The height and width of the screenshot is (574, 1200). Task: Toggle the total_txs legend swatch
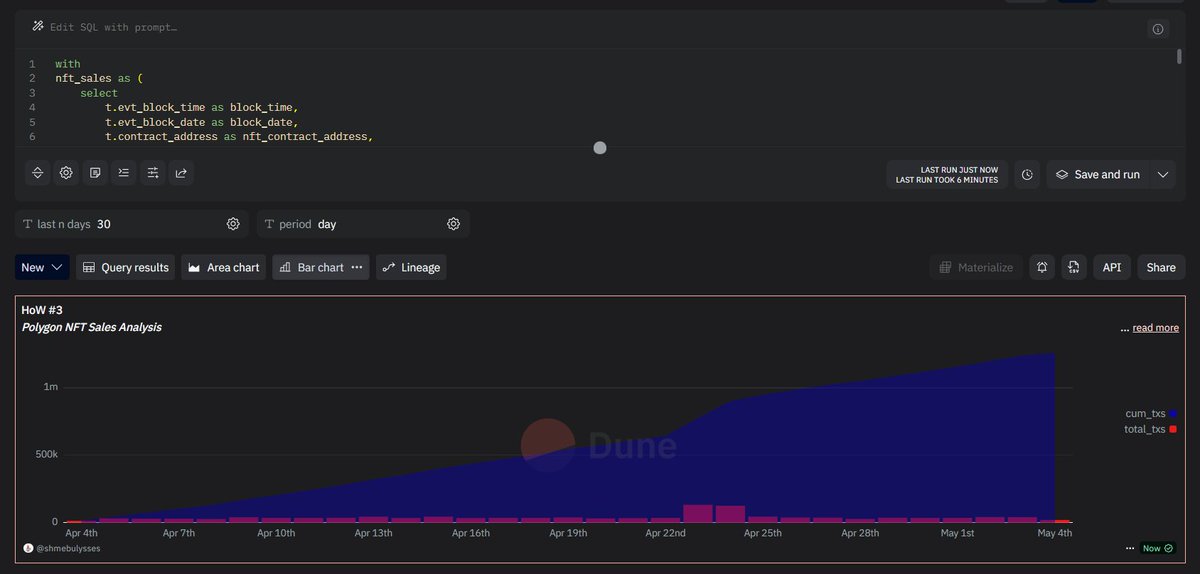pyautogui.click(x=1173, y=429)
